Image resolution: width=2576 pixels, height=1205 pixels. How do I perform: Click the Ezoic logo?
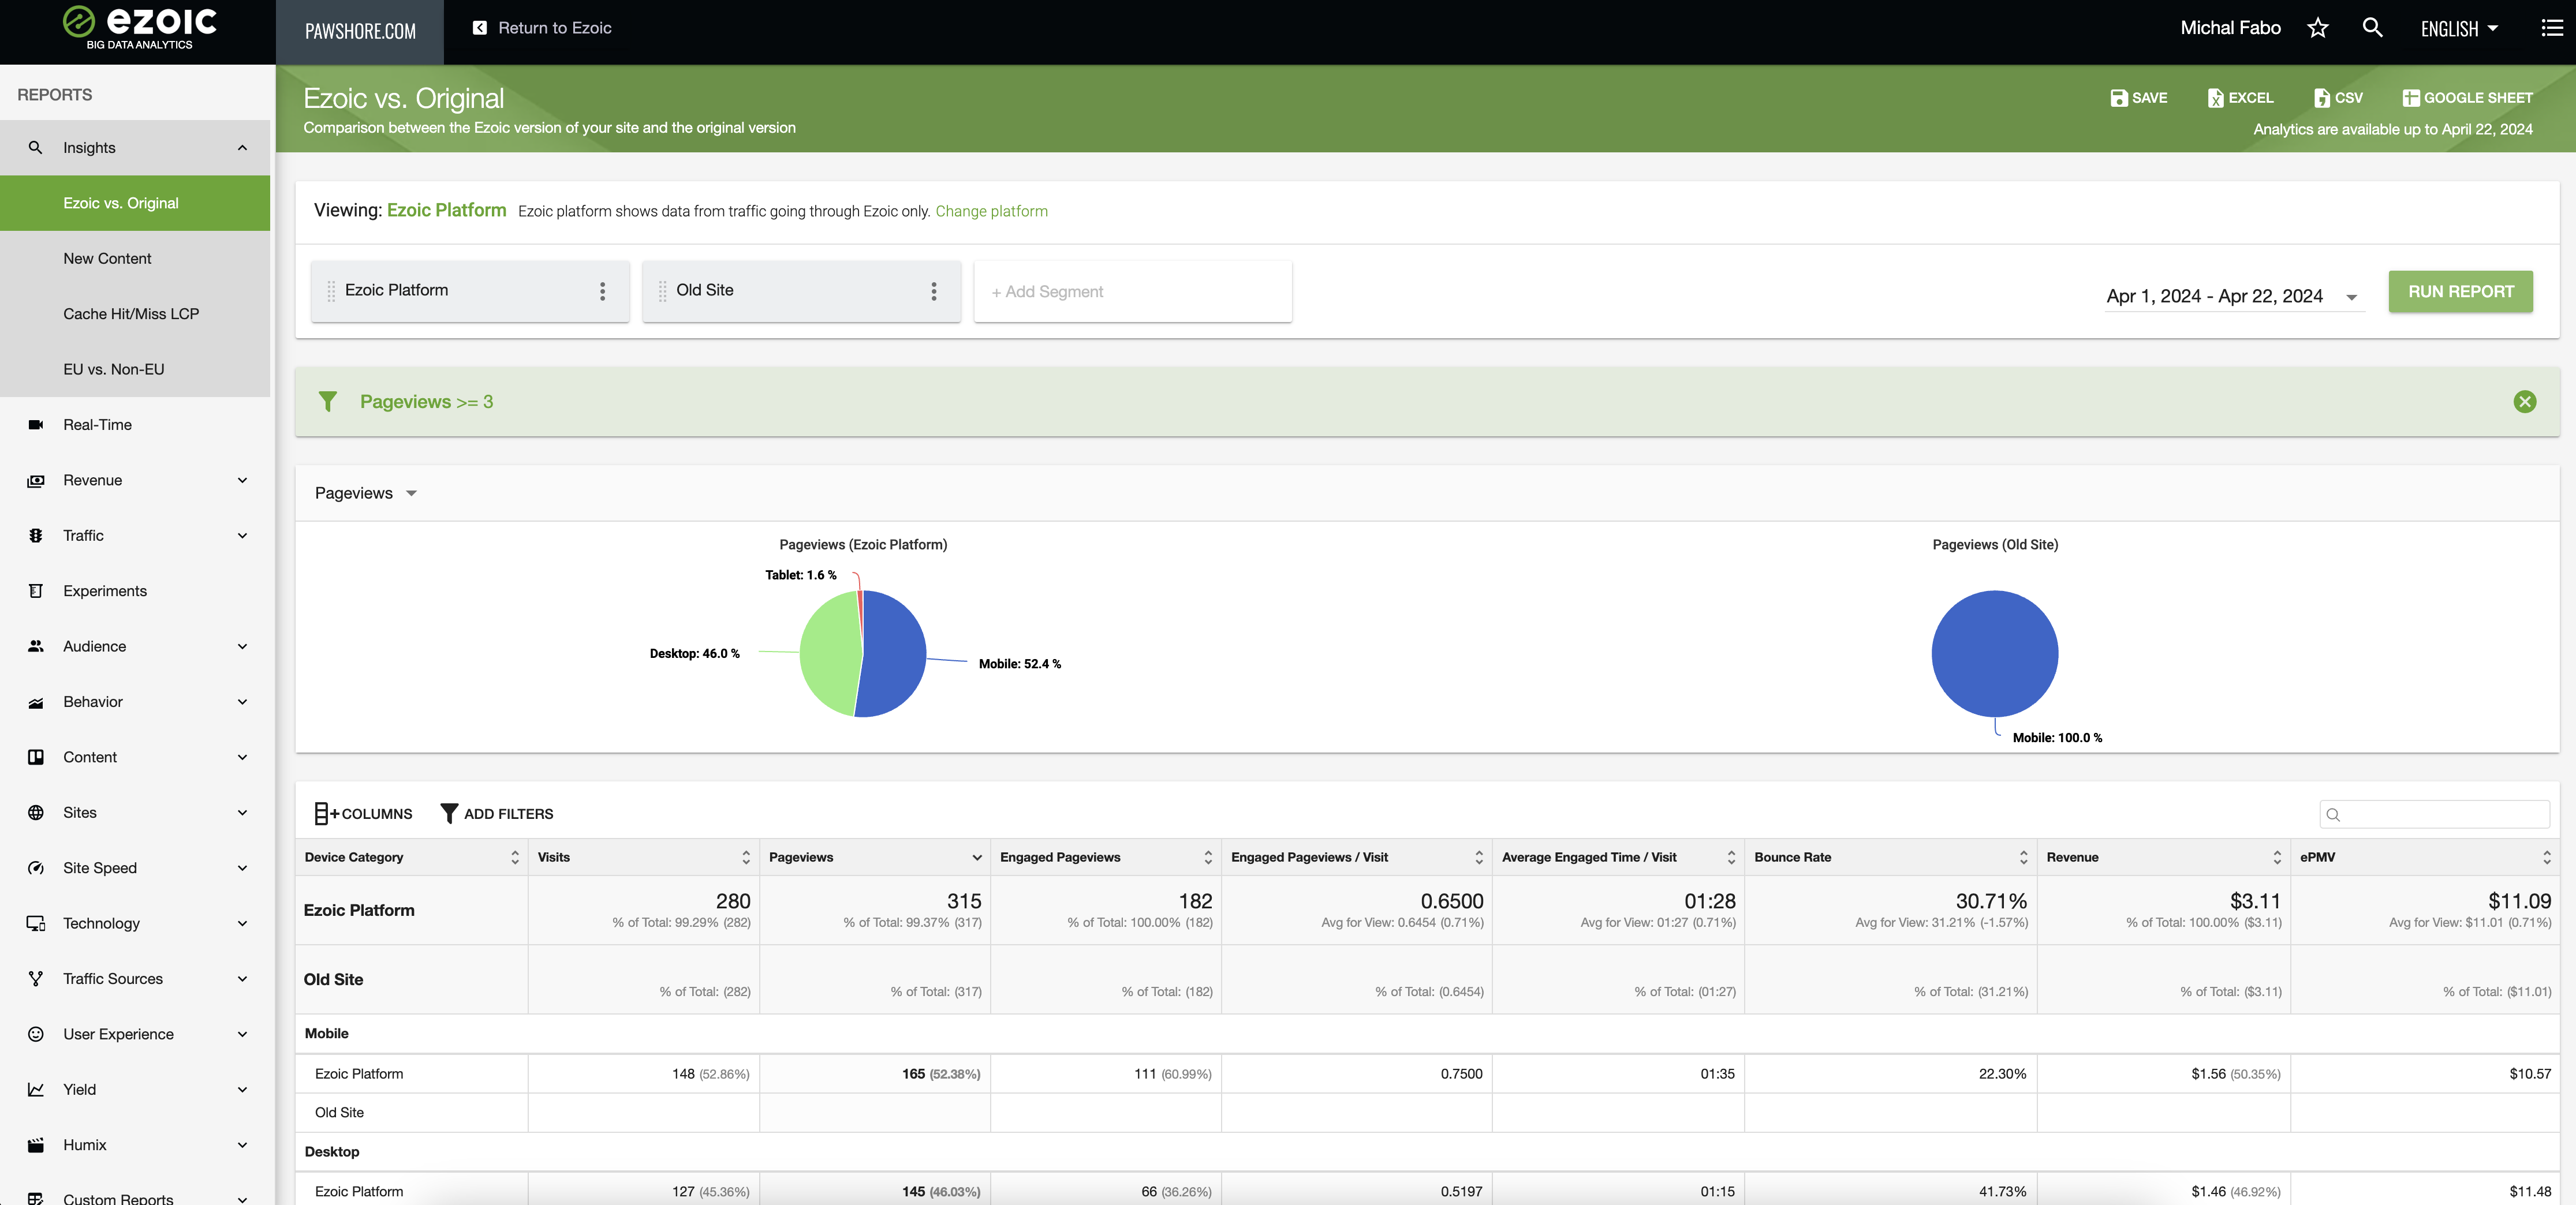click(x=139, y=28)
